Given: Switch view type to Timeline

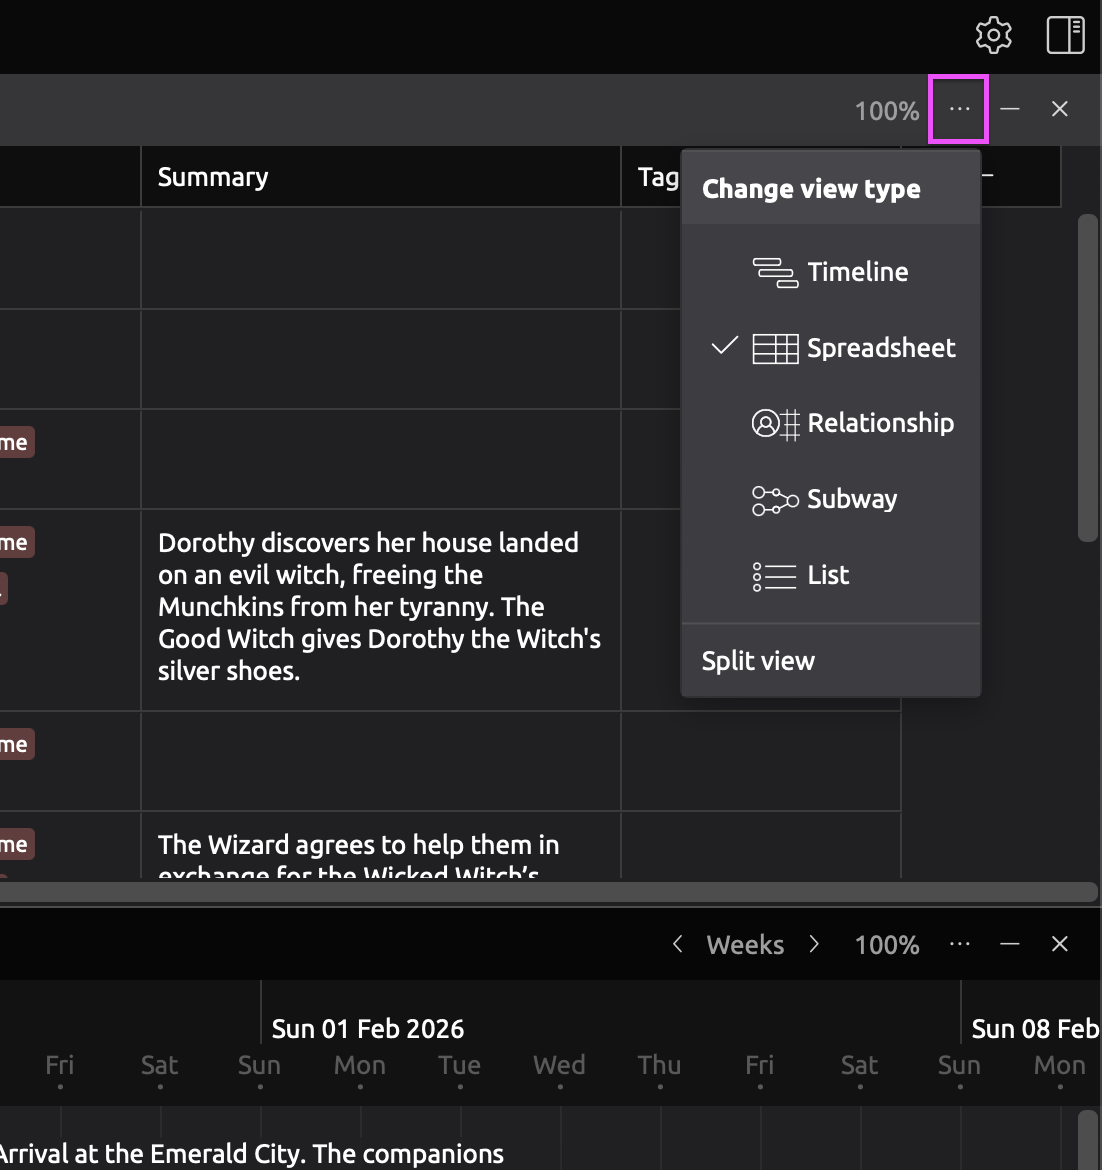Looking at the screenshot, I should tap(857, 272).
